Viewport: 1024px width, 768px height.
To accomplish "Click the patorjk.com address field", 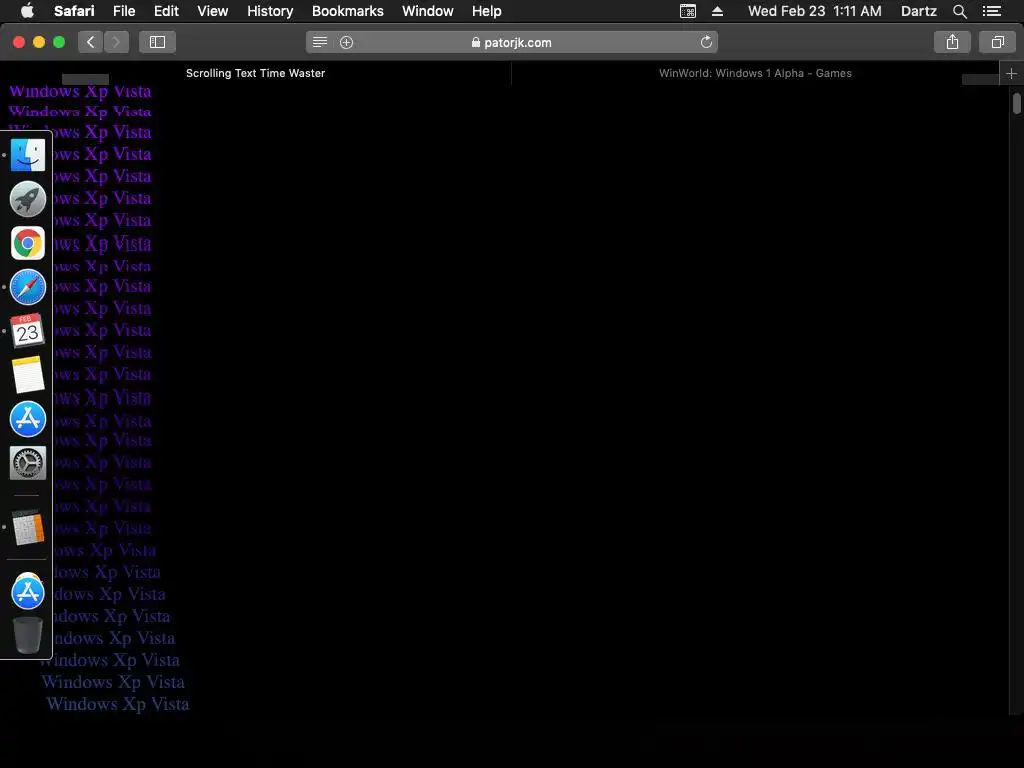I will (x=512, y=42).
